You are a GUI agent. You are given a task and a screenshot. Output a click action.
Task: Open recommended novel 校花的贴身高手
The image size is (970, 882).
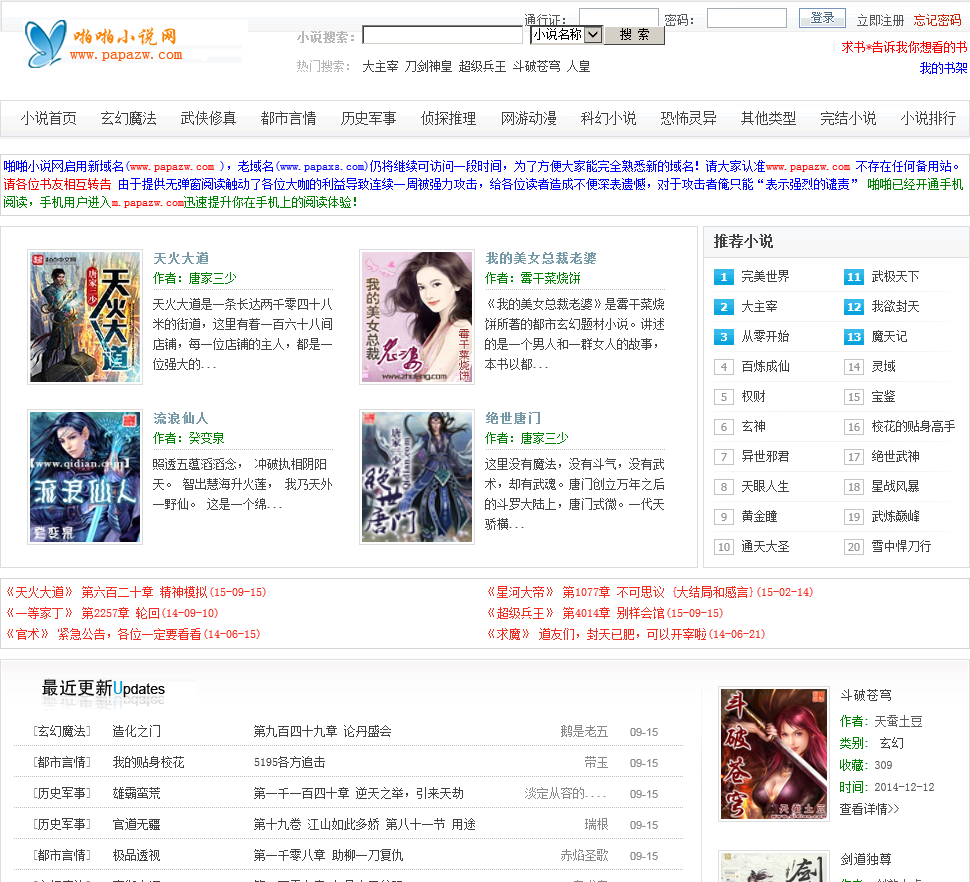coord(913,427)
